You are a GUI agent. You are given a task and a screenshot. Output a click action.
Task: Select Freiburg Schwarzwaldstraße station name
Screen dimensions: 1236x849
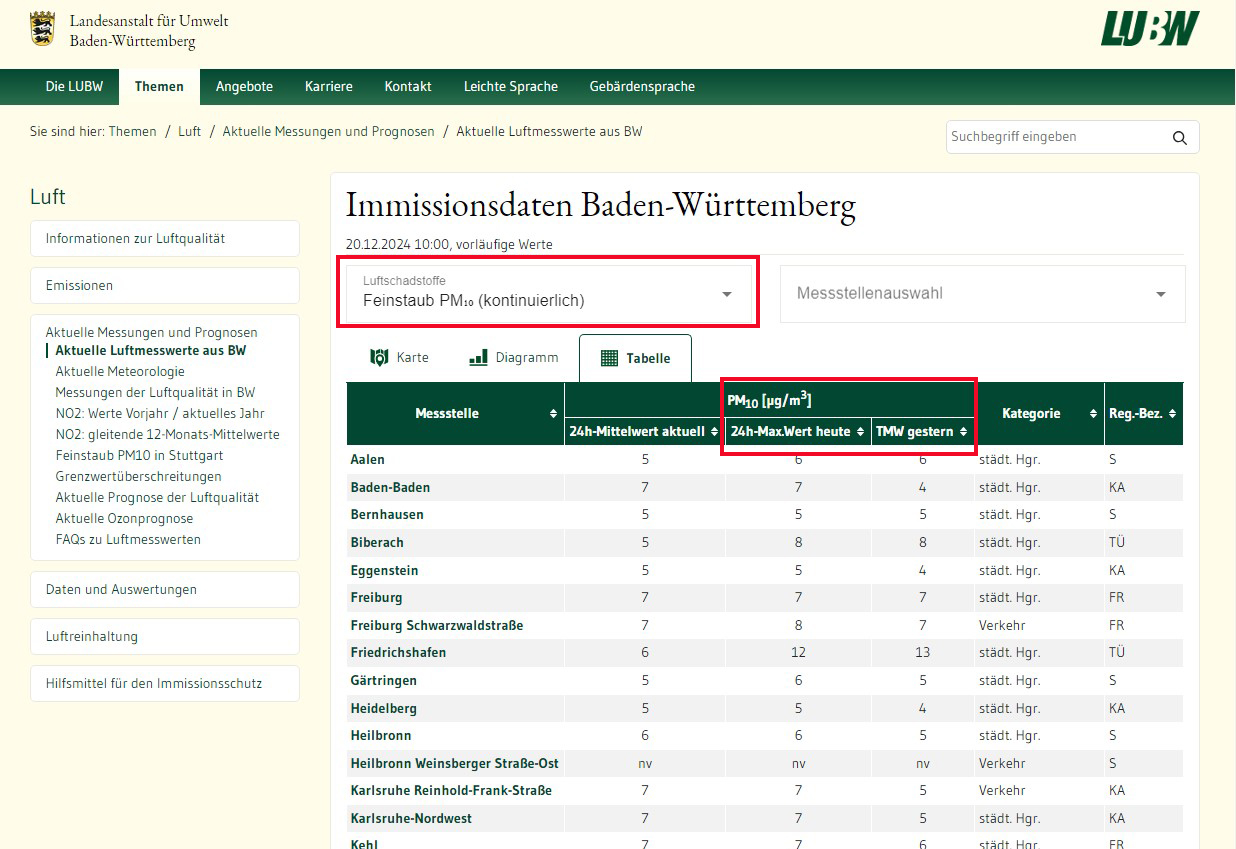tap(437, 625)
